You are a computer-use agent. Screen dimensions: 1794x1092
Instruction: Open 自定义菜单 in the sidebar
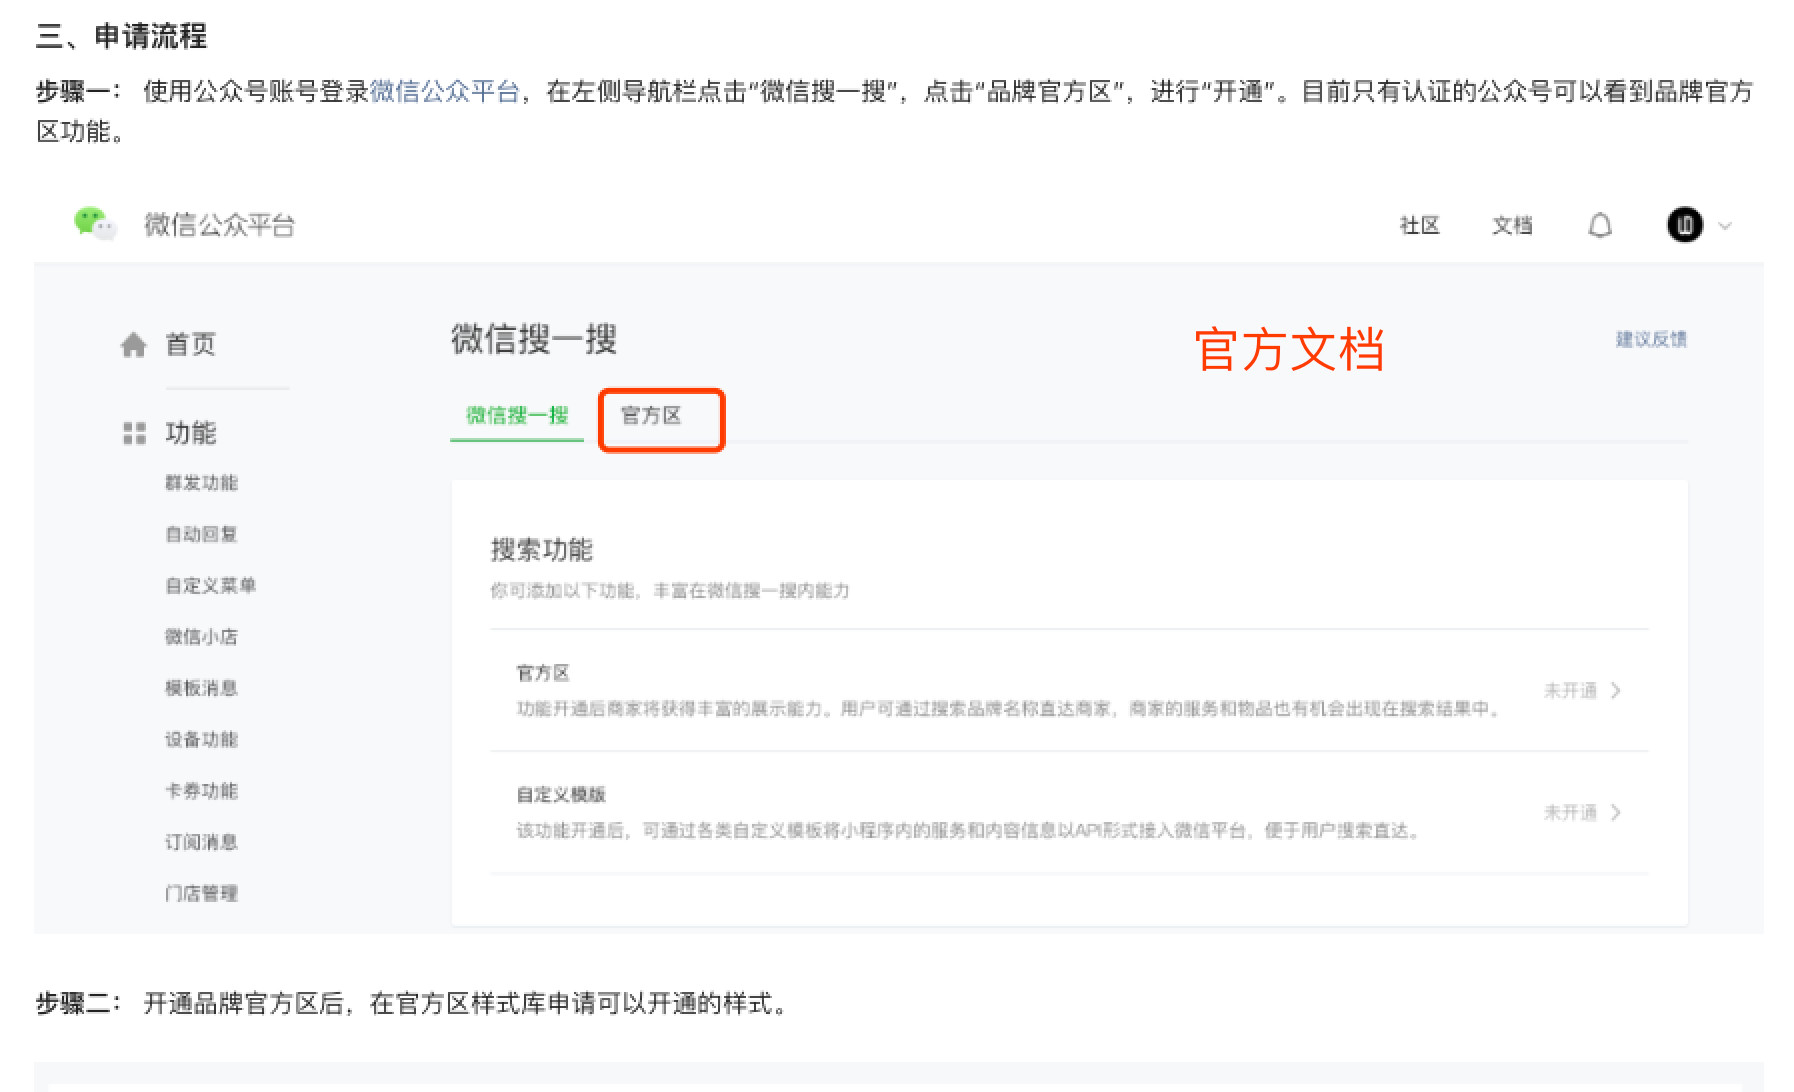point(210,585)
